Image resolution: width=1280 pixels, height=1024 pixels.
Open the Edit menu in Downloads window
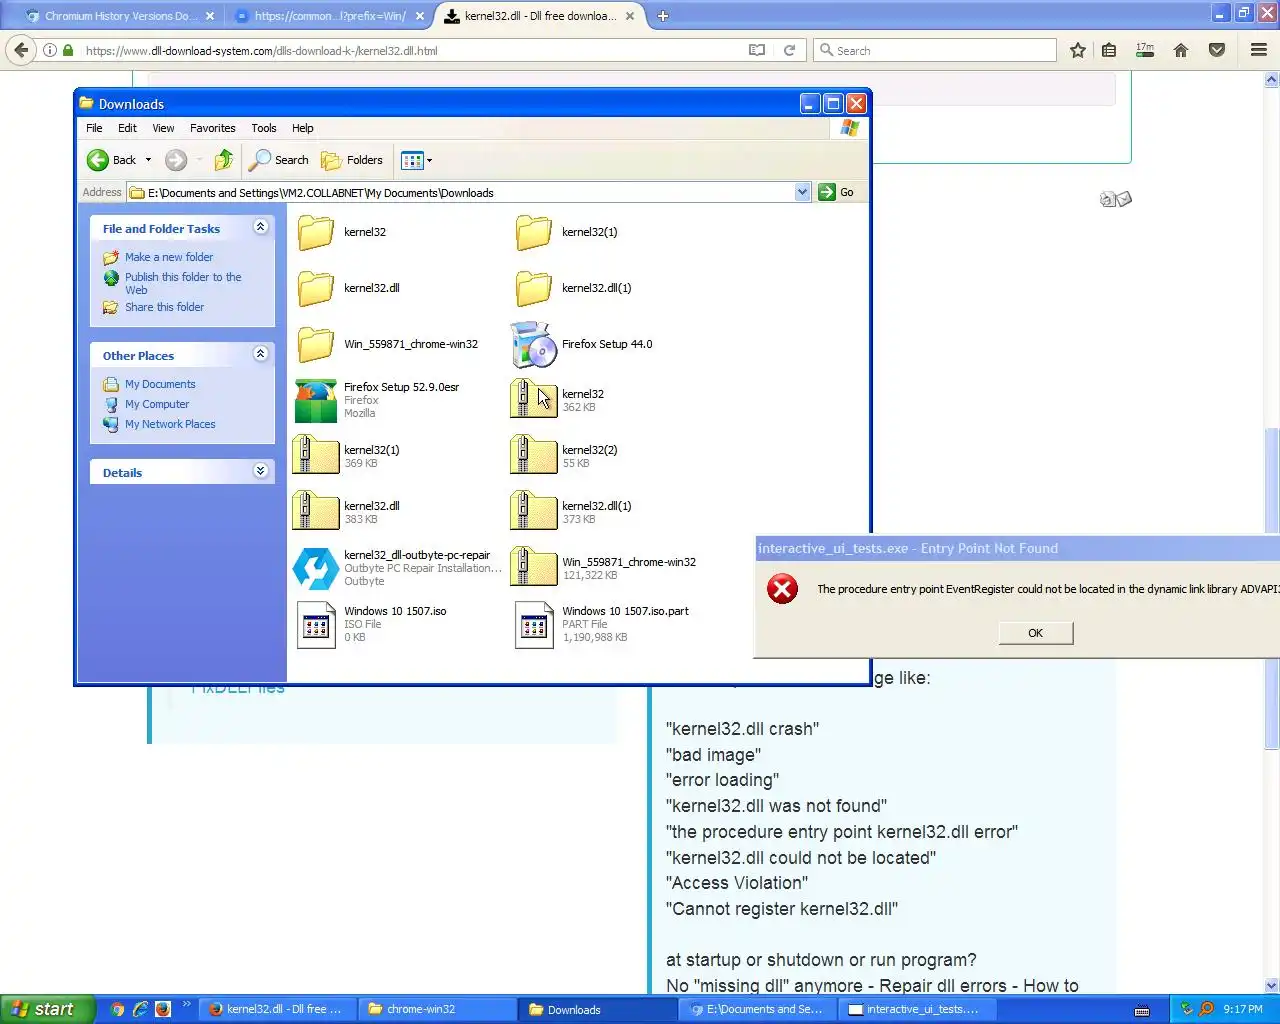(x=127, y=128)
